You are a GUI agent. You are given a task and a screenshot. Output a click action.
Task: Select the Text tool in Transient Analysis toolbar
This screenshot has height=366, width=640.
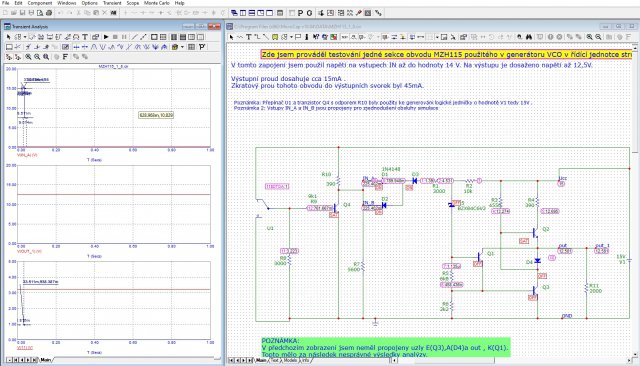click(x=85, y=37)
